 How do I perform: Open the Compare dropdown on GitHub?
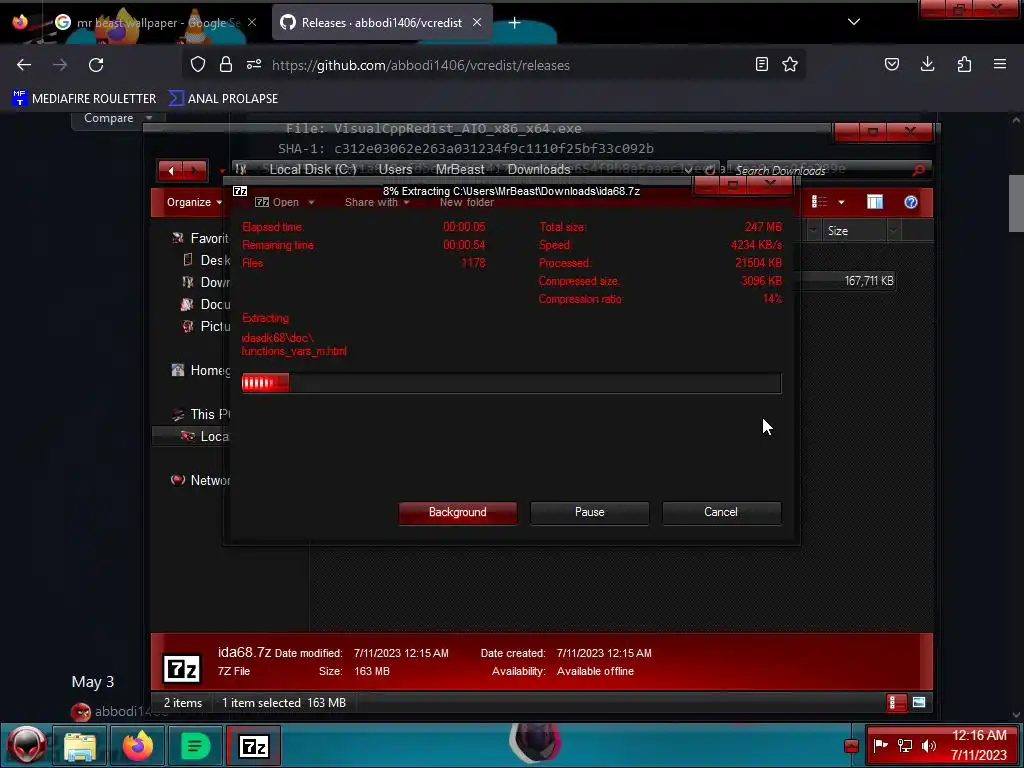118,118
